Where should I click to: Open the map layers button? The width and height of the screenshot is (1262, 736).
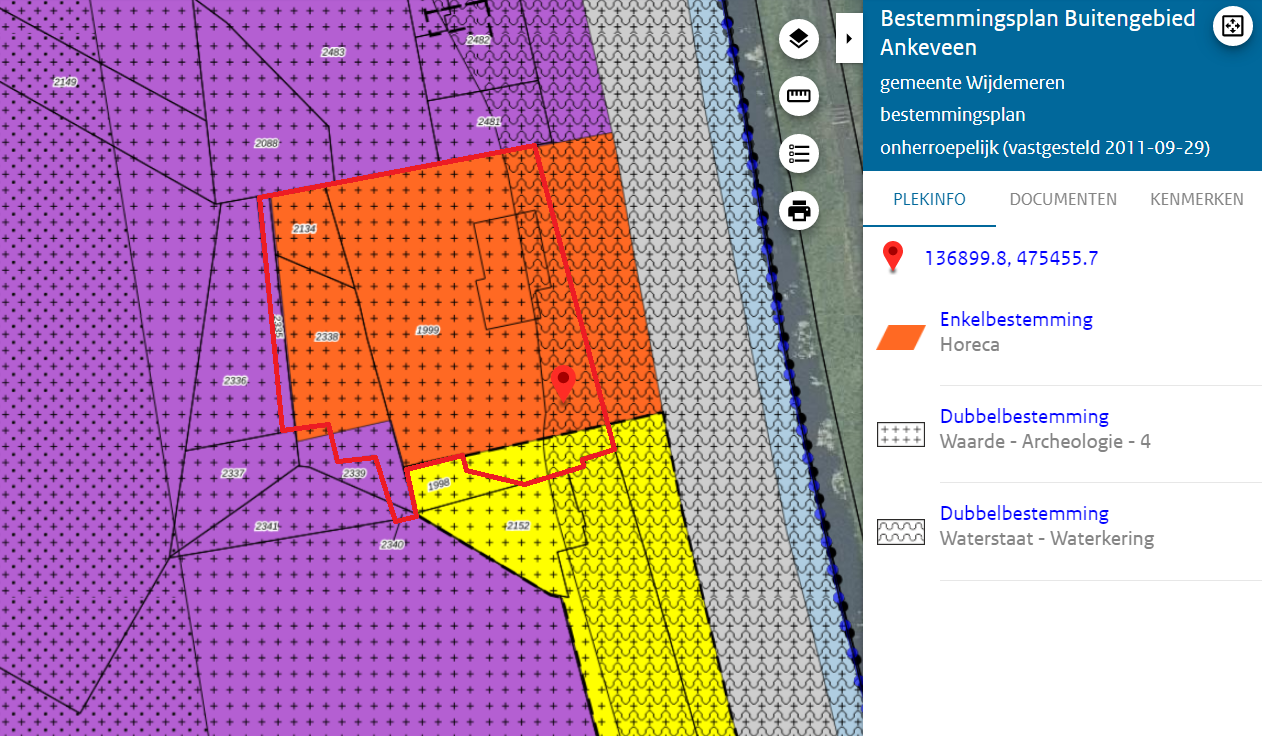(x=798, y=40)
